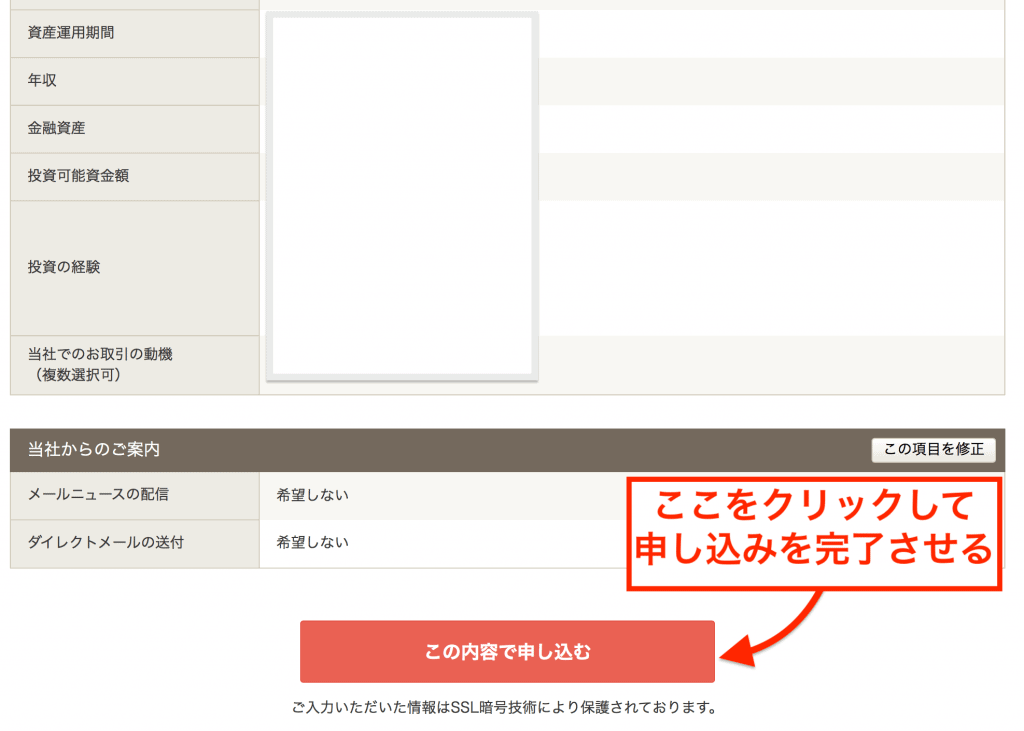Select the 資産運用期間 row label
Image resolution: width=1024 pixels, height=731 pixels.
[71, 33]
